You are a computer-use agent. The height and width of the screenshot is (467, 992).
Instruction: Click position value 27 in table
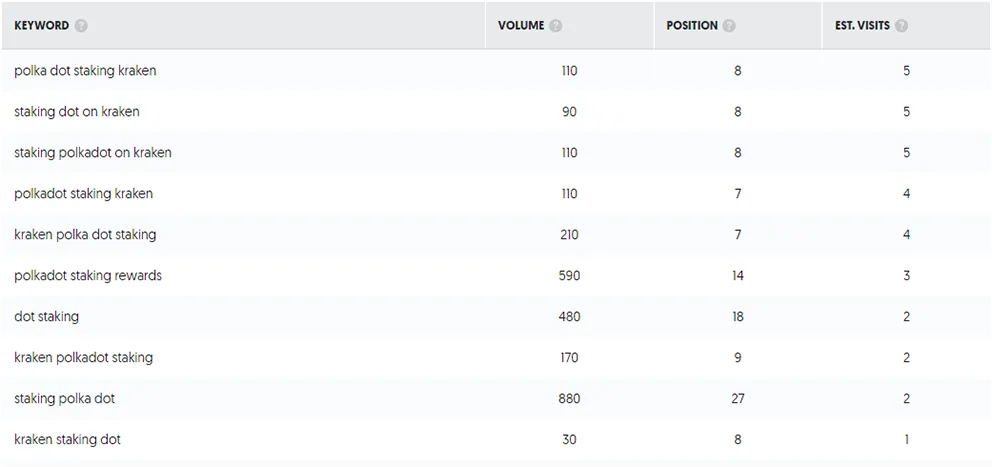coord(737,399)
